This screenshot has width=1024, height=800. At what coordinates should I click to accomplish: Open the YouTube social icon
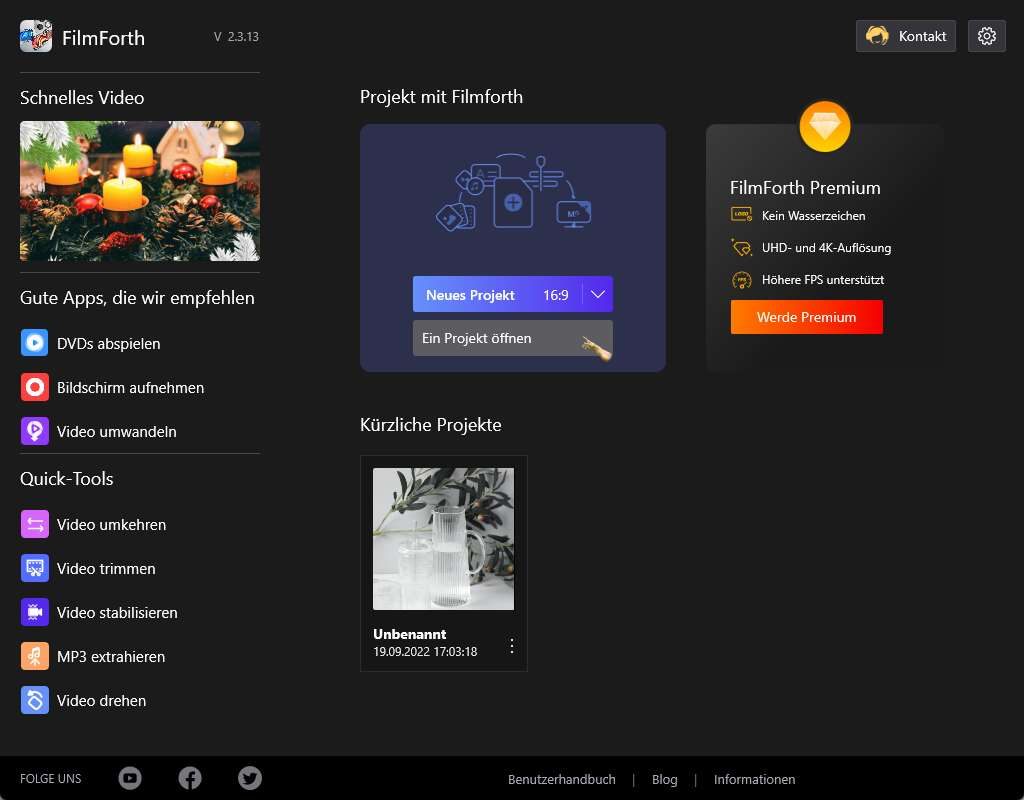130,778
